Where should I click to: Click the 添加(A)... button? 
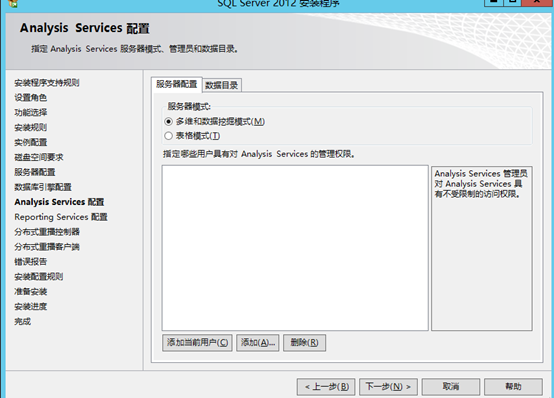(258, 343)
